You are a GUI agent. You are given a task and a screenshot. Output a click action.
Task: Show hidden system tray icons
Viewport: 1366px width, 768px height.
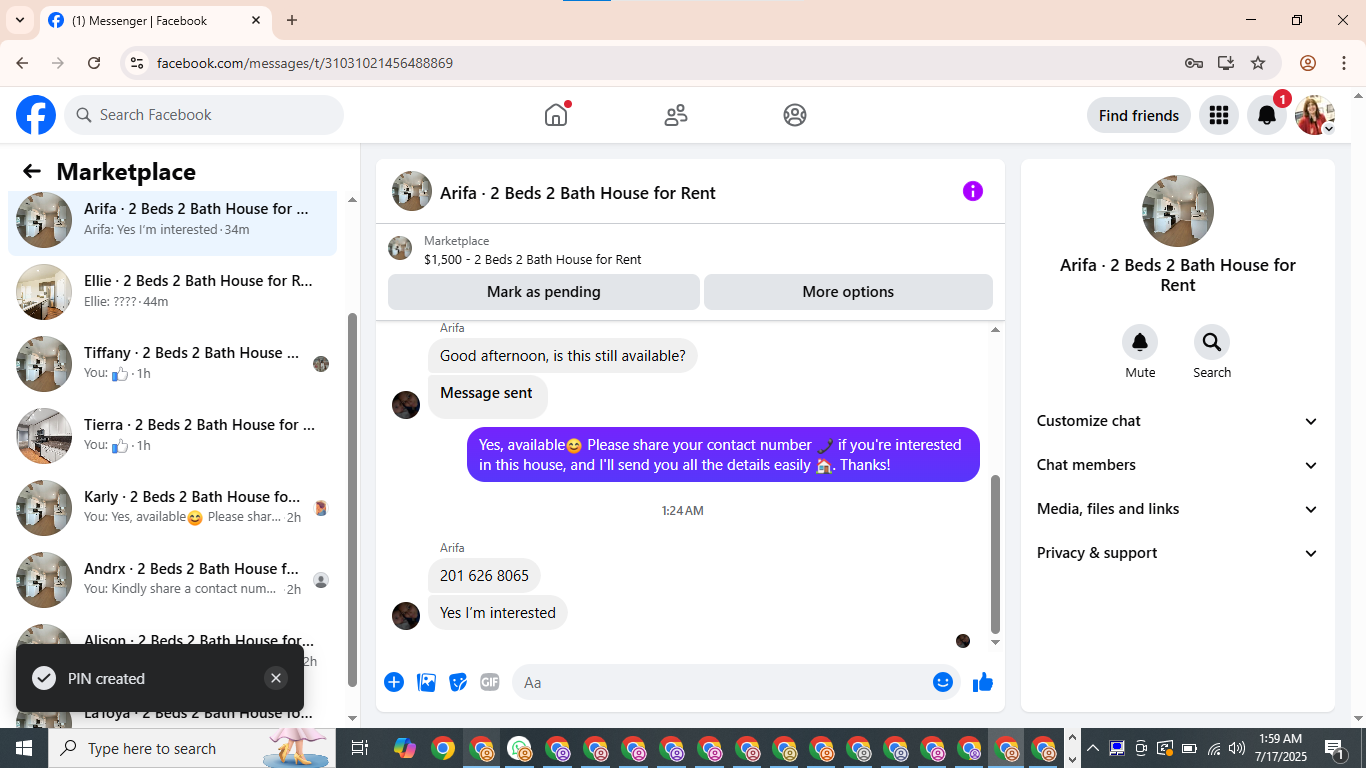click(1093, 748)
